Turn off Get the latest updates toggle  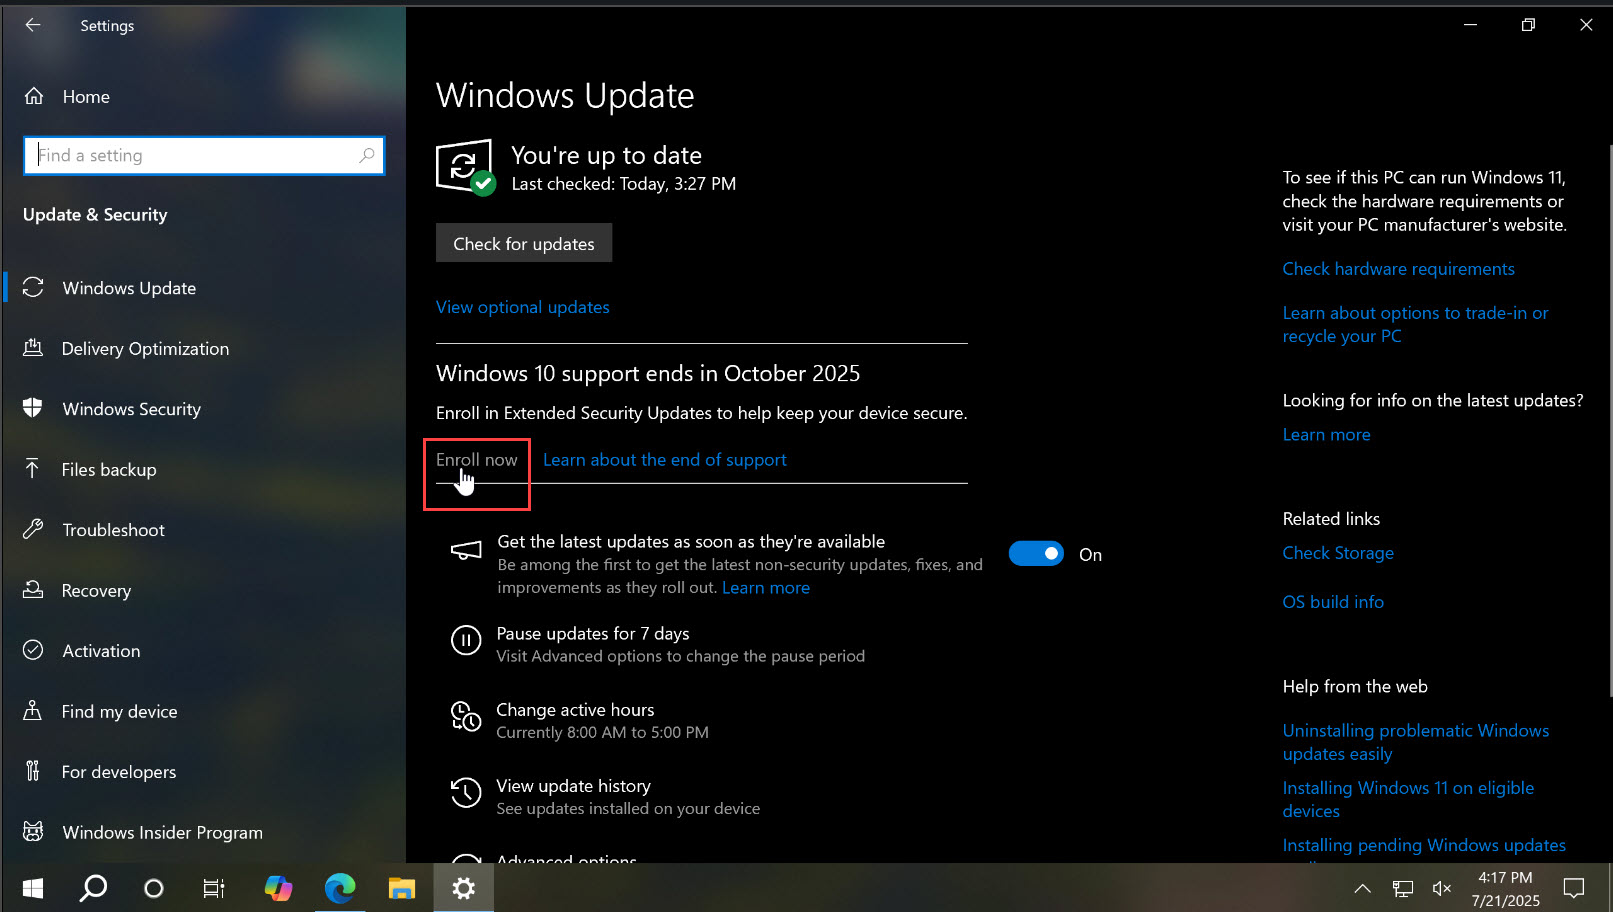[1036, 553]
